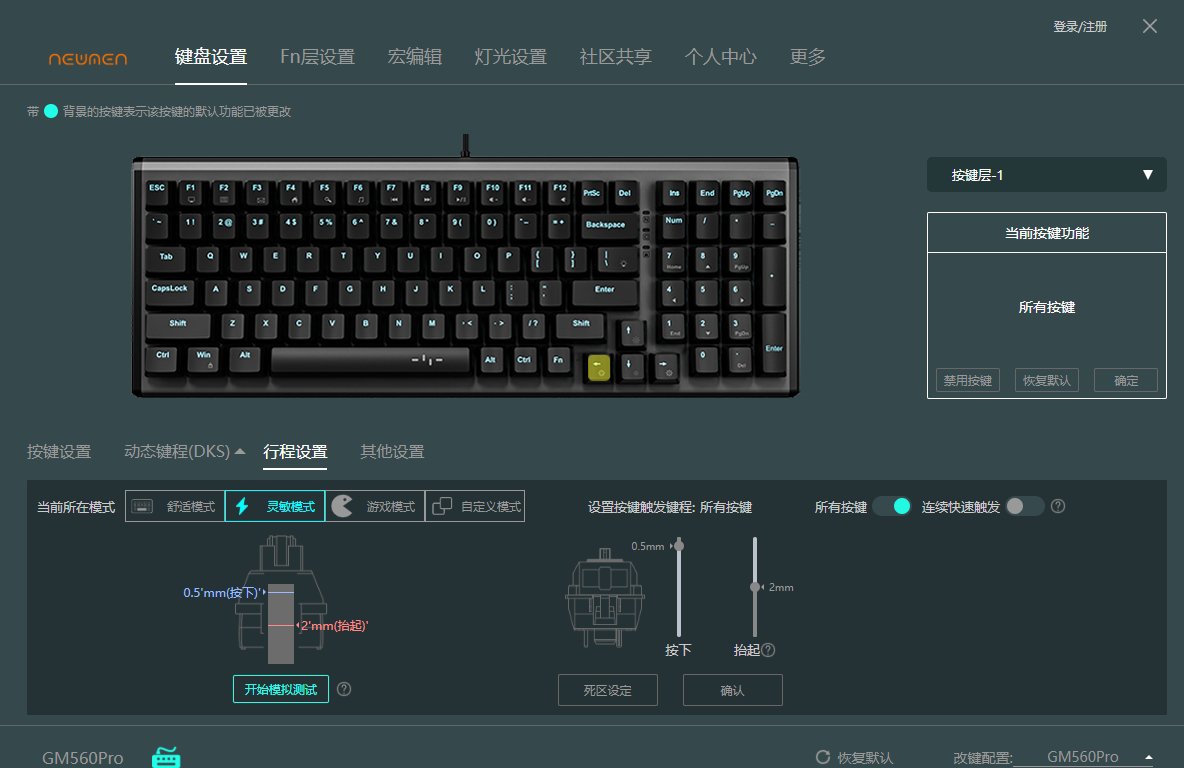Toggle the 所有按键 all-keys switch

[892, 506]
